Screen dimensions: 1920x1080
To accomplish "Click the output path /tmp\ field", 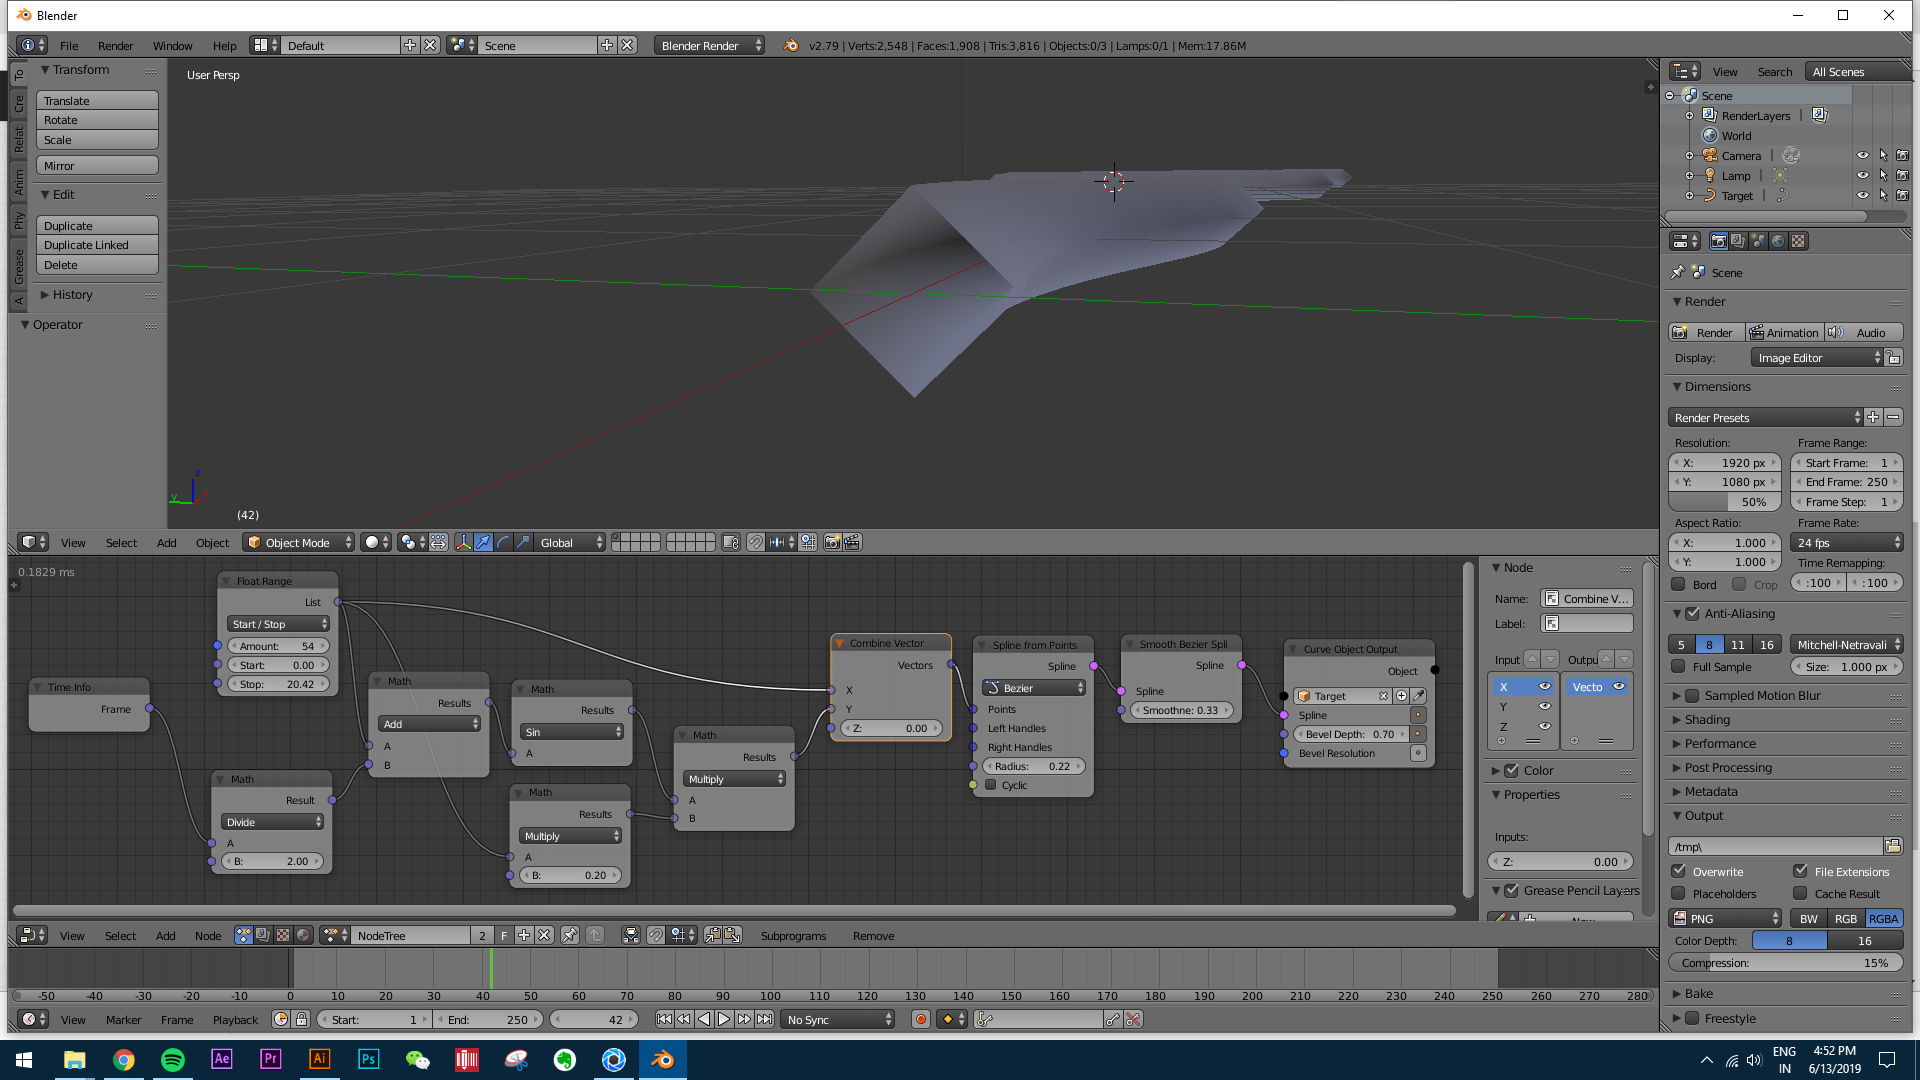I will click(1776, 846).
